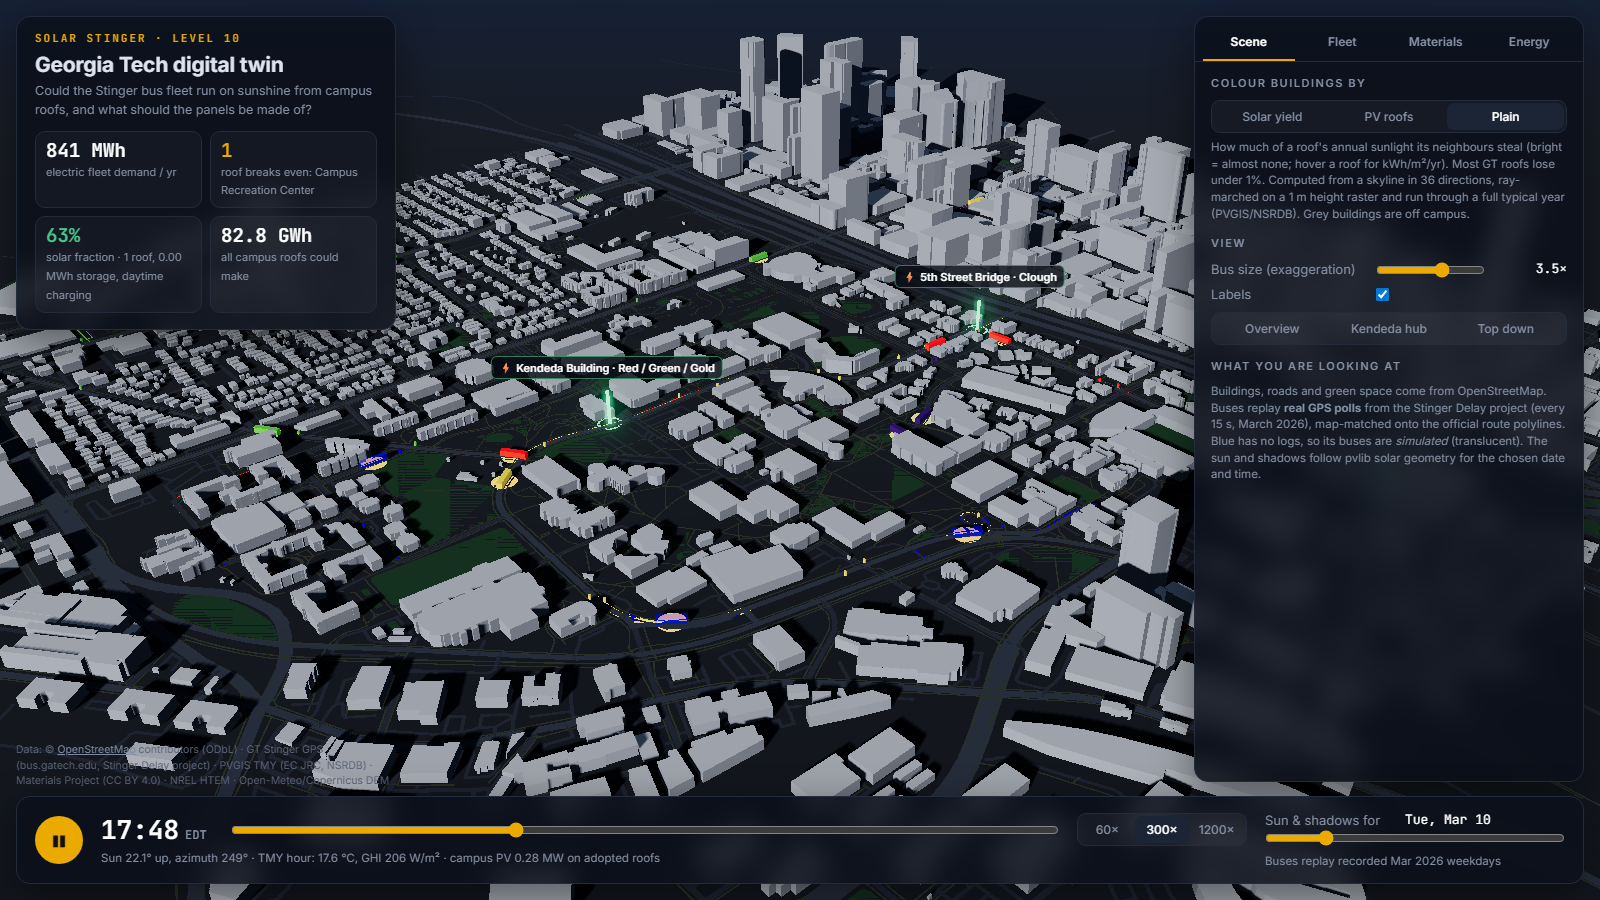Viewport: 1600px width, 900px height.
Task: Switch to Overview camera view
Action: tap(1272, 329)
